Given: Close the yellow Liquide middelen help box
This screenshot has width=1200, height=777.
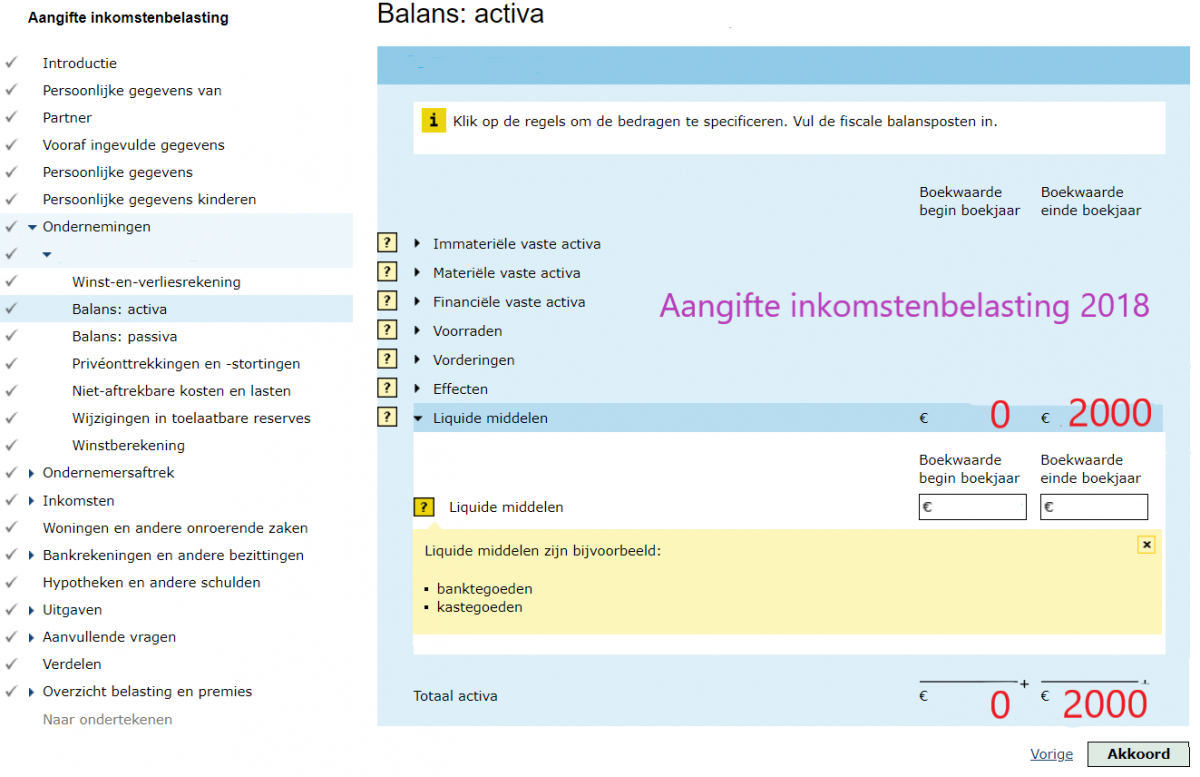Looking at the screenshot, I should click(x=1146, y=545).
